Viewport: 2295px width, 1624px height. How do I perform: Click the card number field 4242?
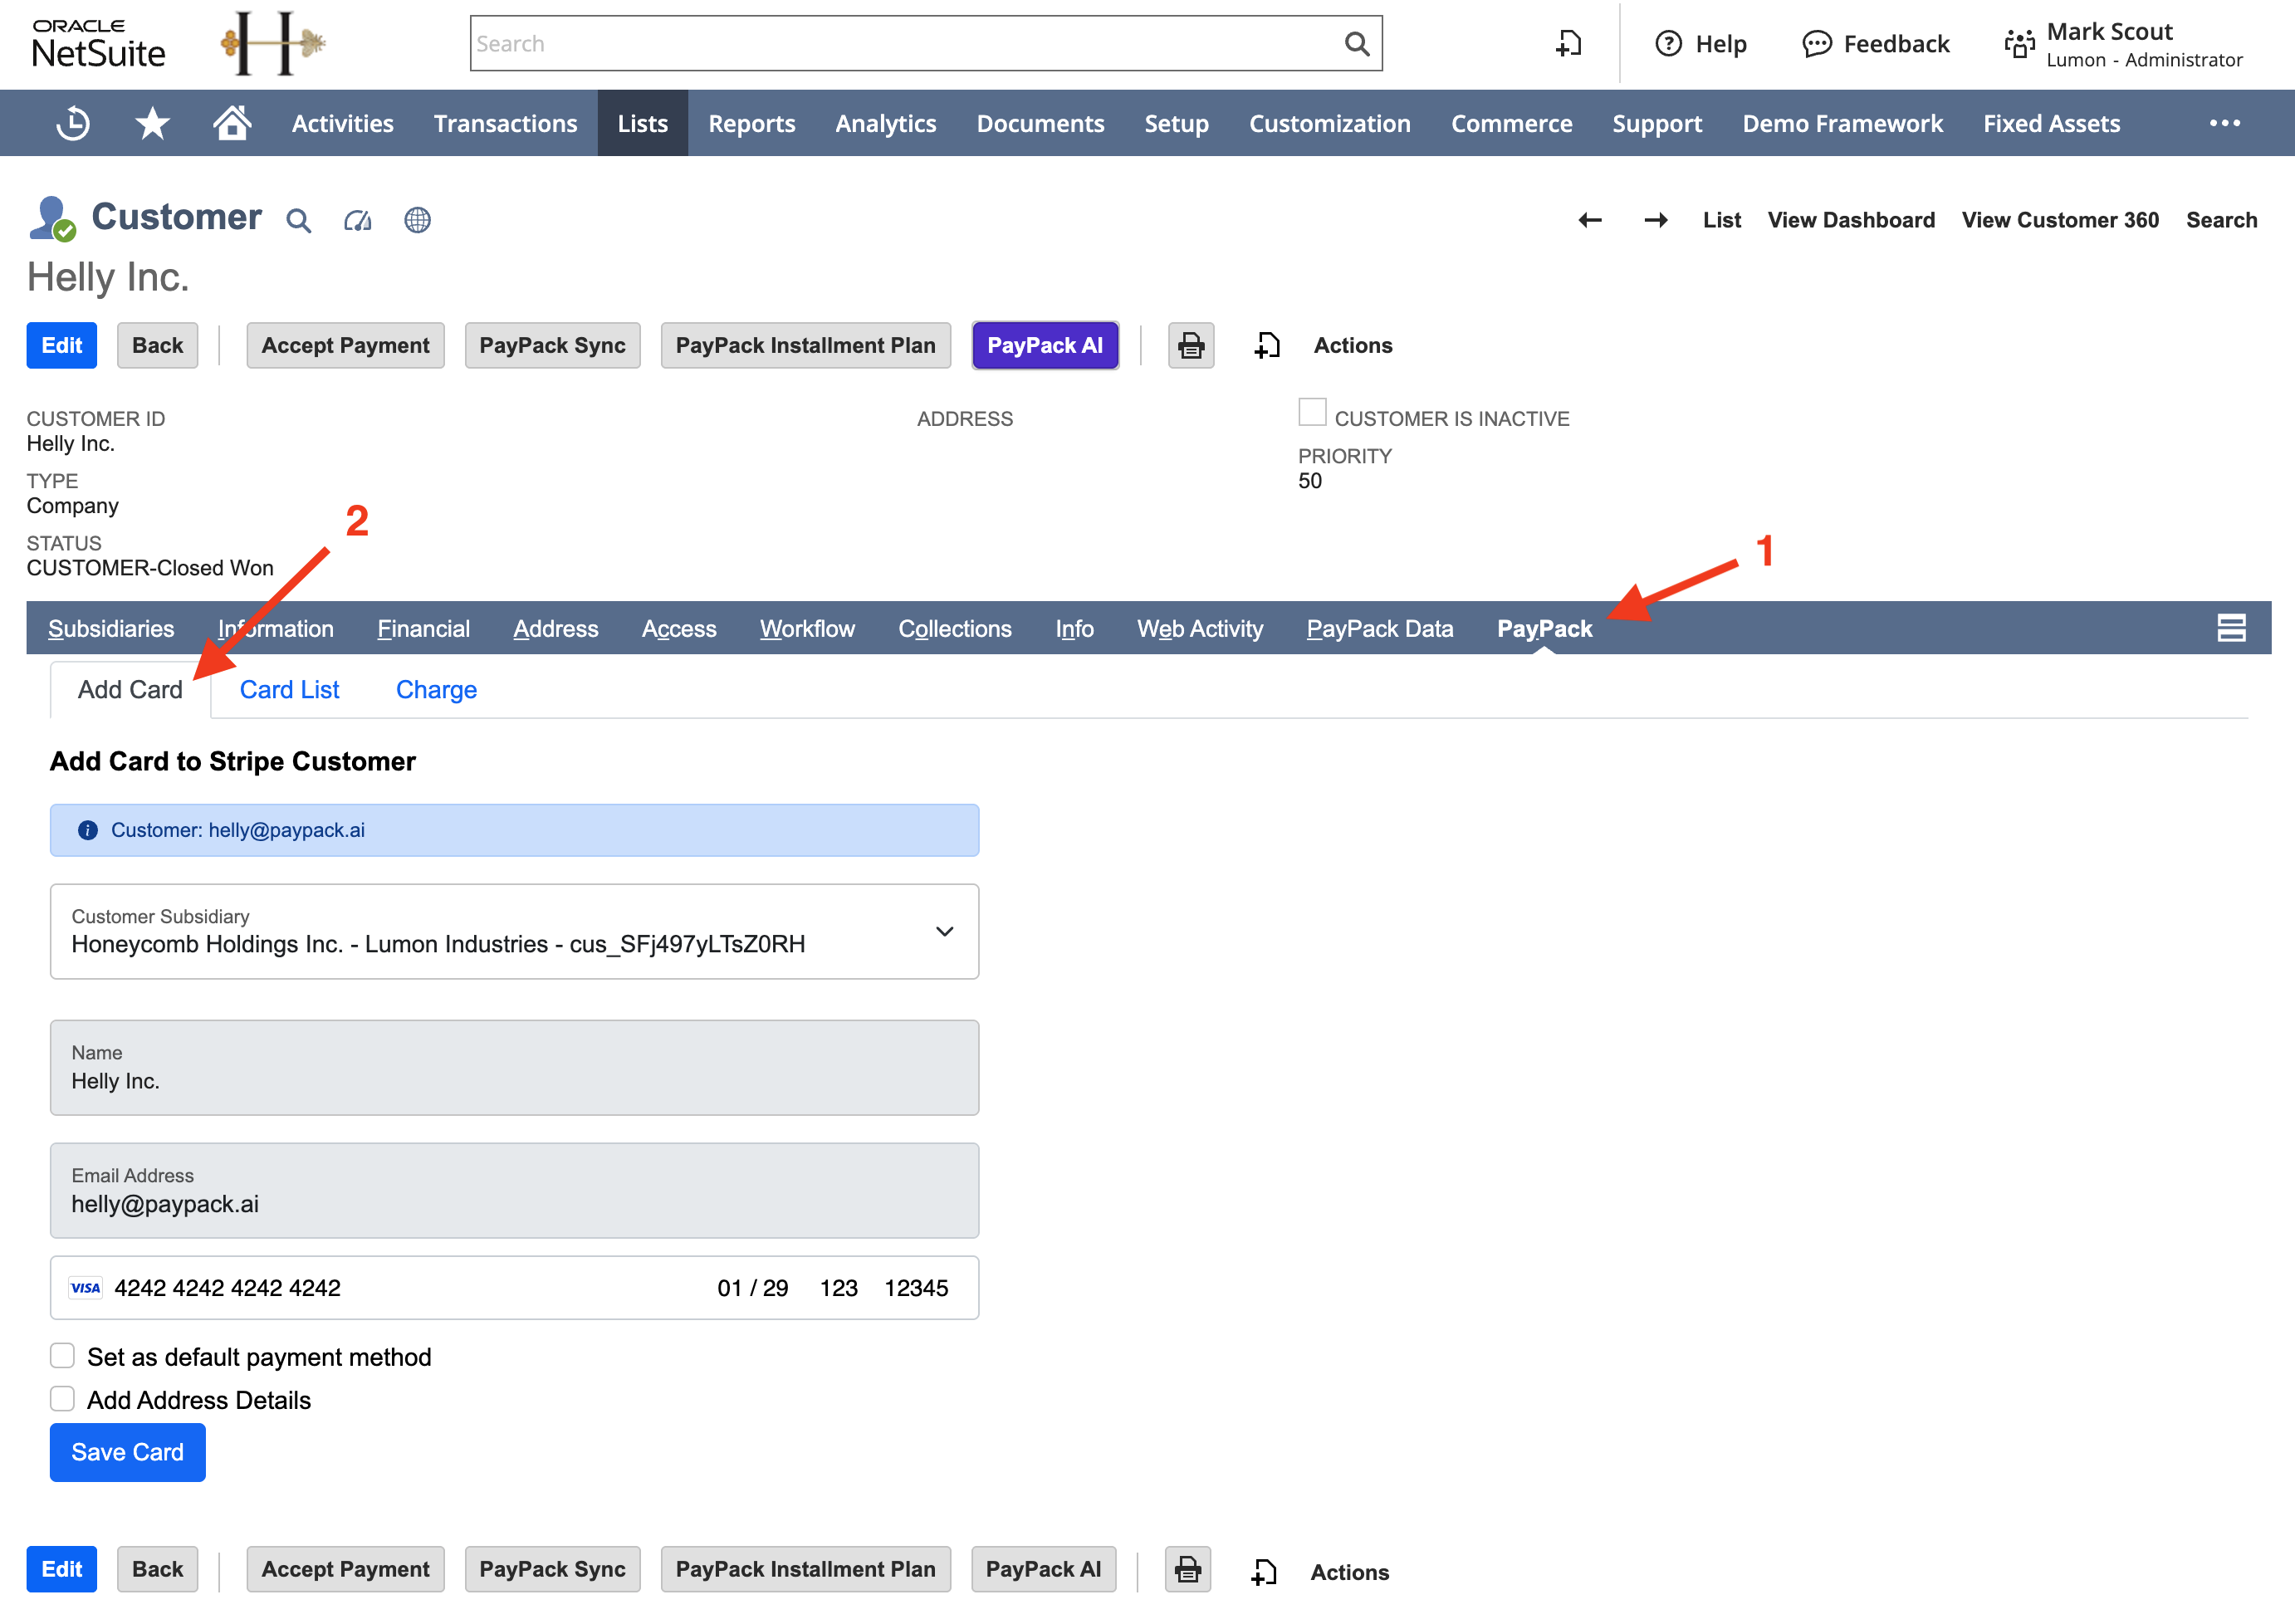point(228,1287)
